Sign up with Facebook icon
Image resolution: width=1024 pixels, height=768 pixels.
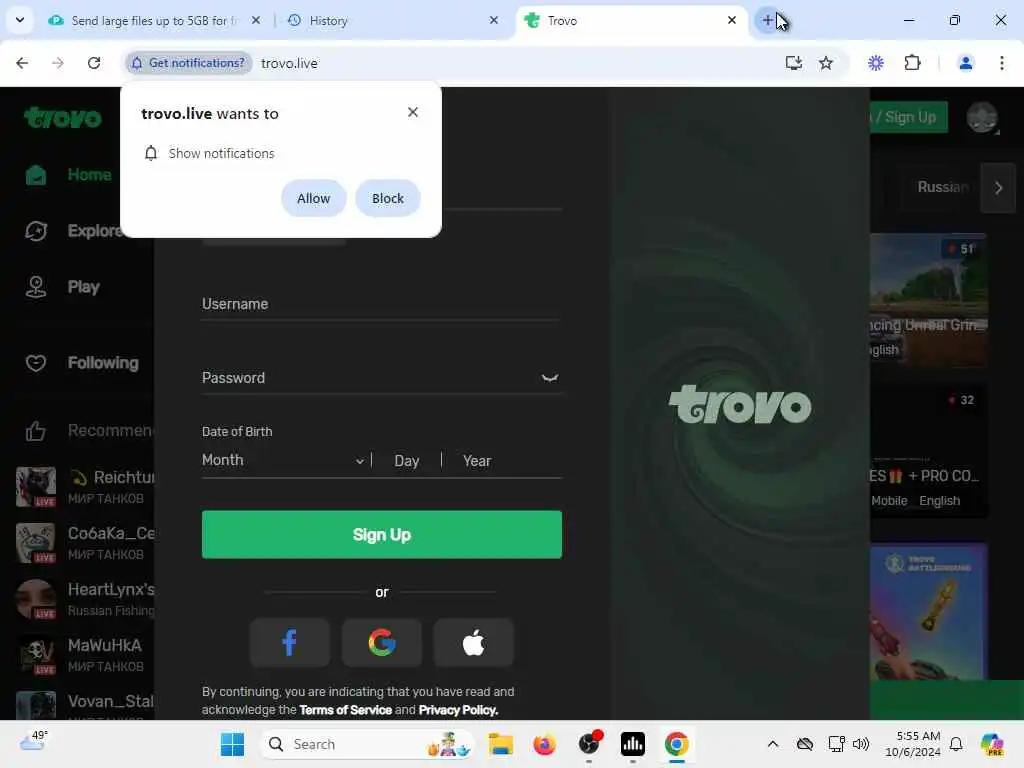(x=289, y=643)
